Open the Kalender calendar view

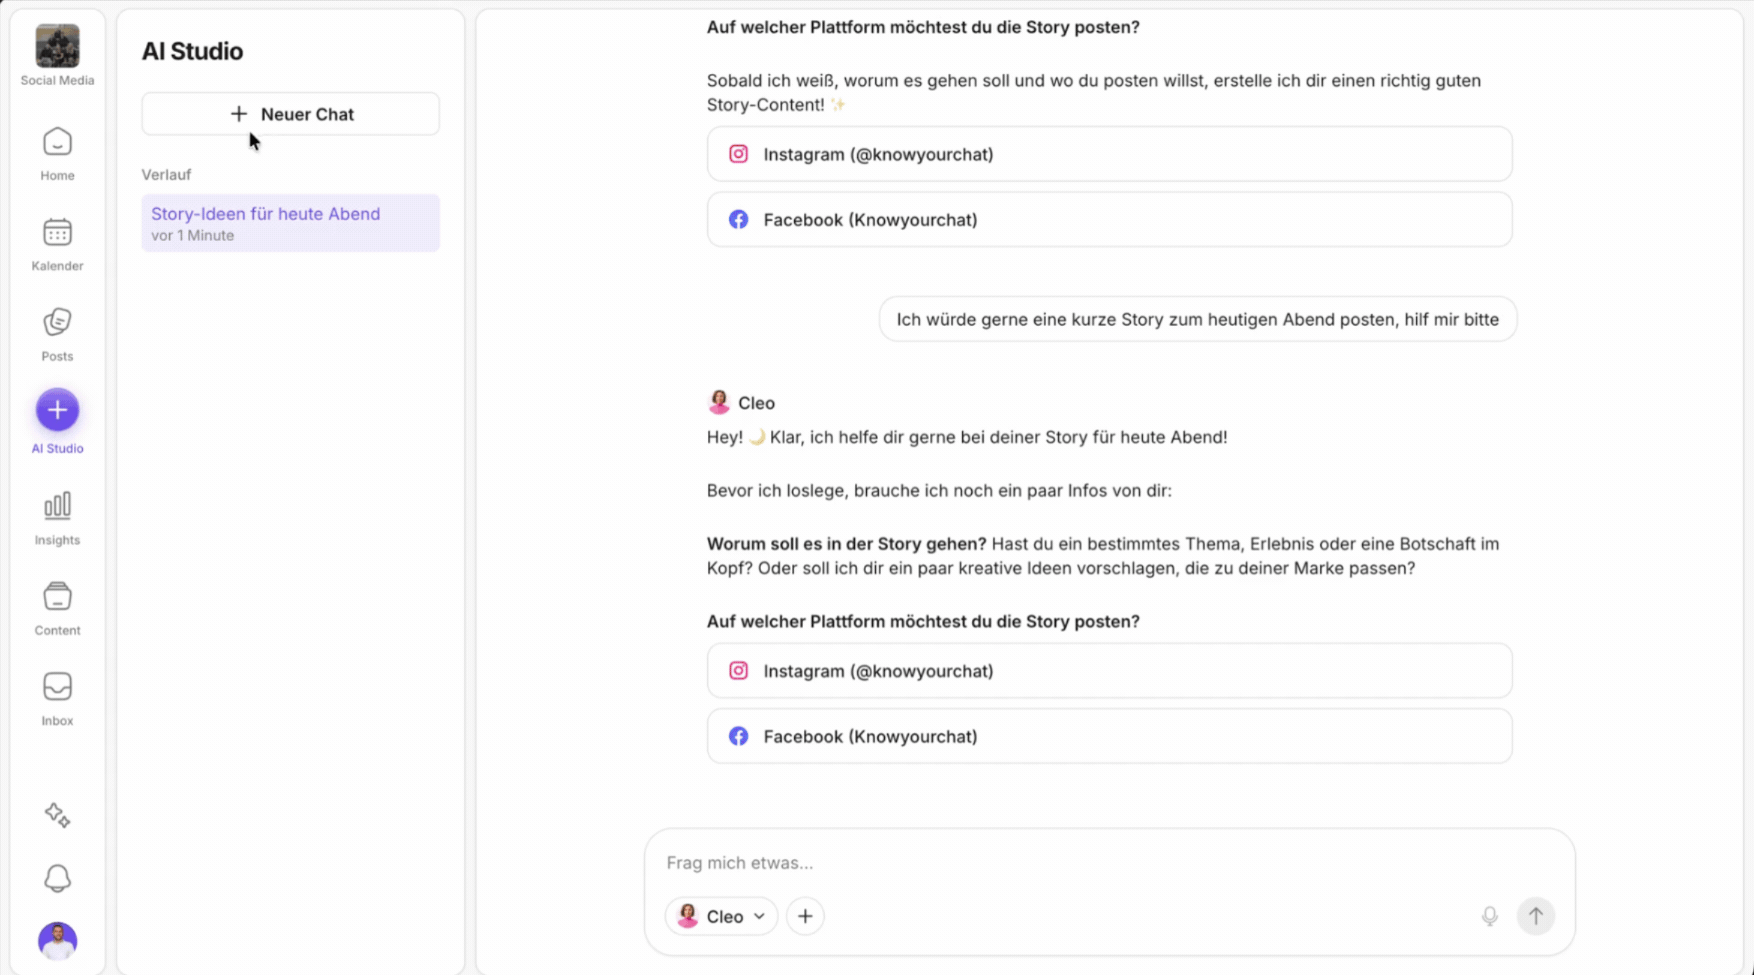(x=57, y=244)
